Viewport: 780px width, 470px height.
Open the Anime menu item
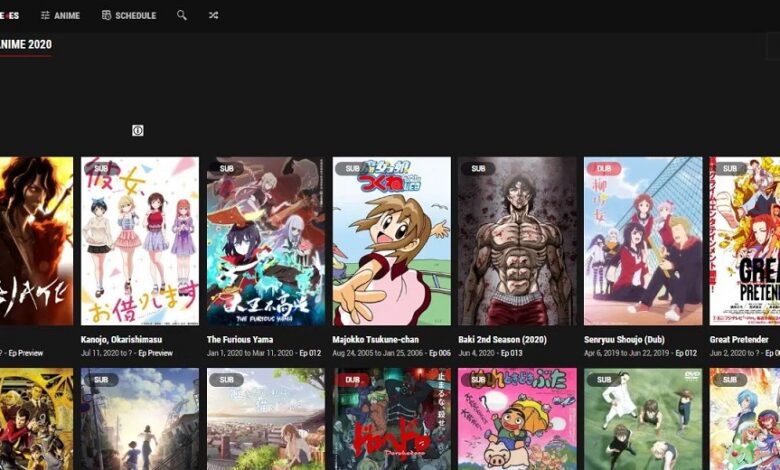(x=60, y=15)
